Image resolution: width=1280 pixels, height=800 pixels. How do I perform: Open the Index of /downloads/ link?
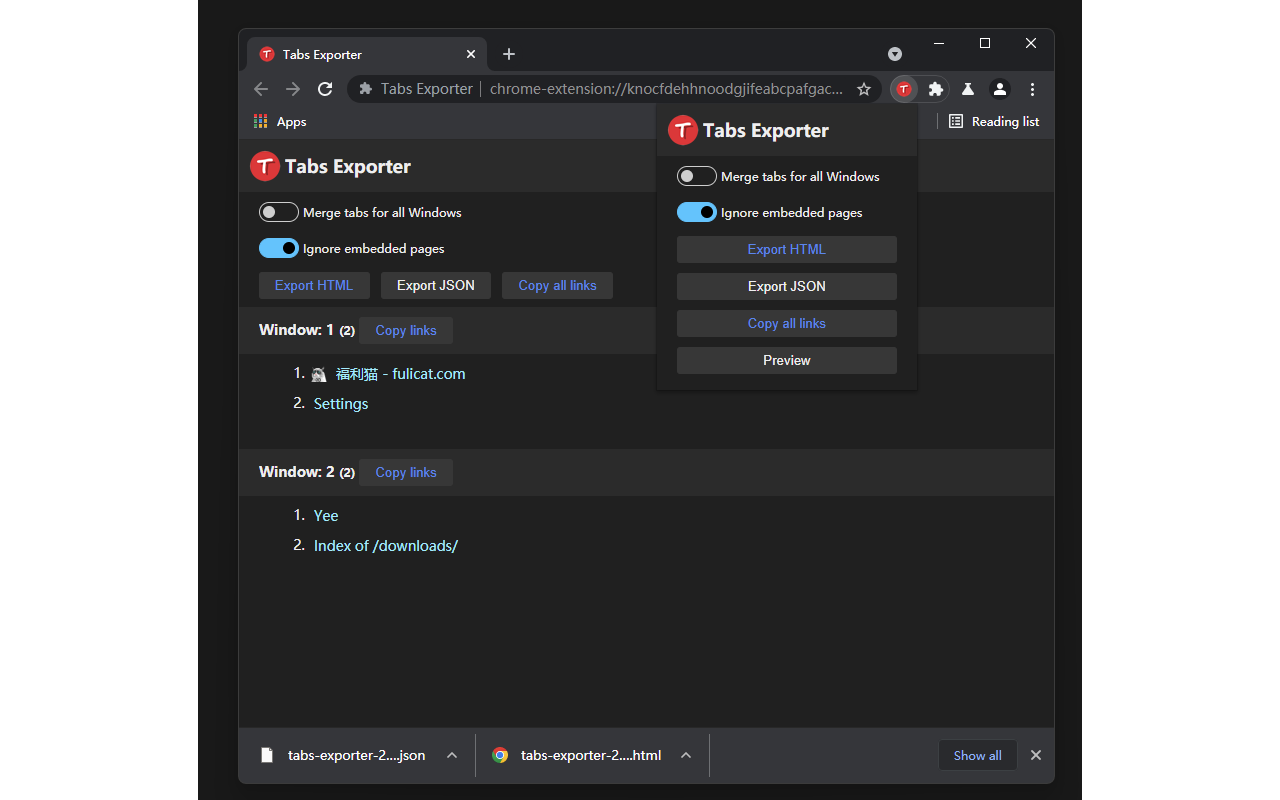click(x=386, y=546)
